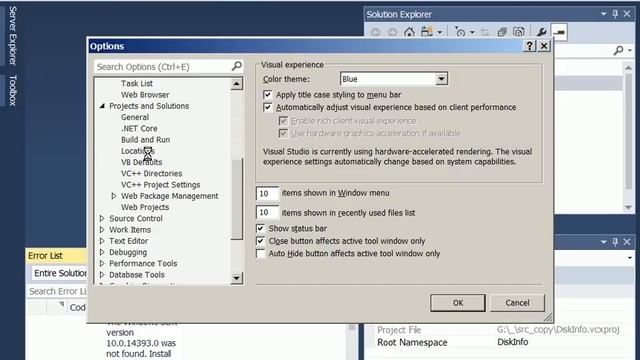Select Web Projects options page
The height and width of the screenshot is (360, 640).
145,207
